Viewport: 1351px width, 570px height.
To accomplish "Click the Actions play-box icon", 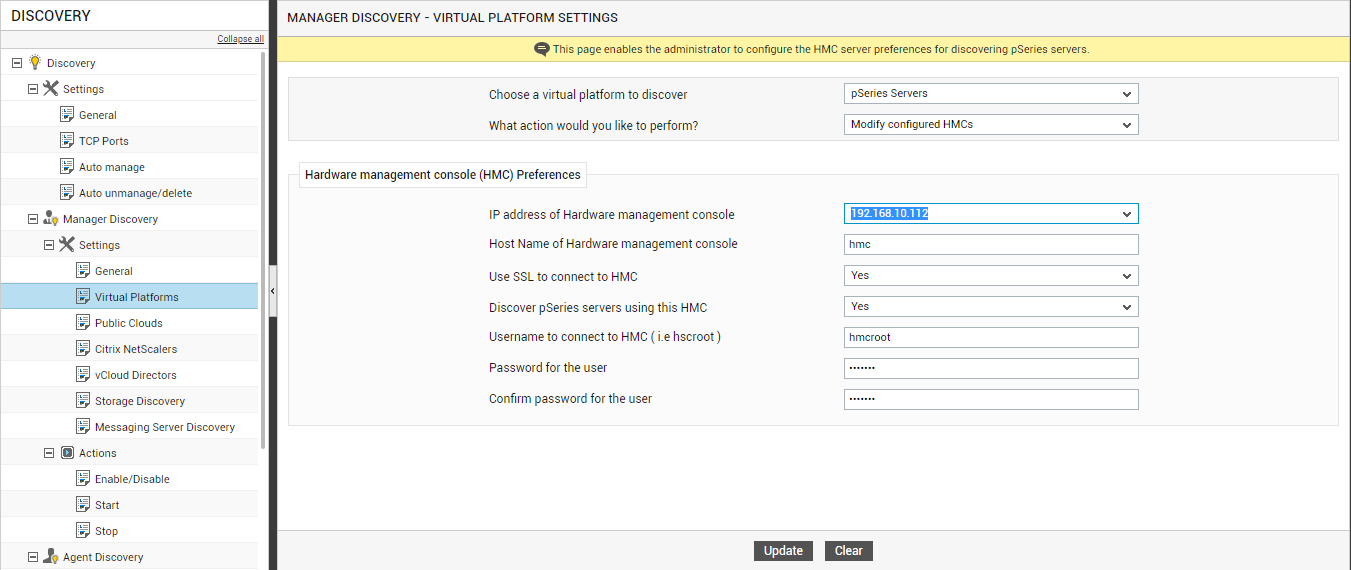I will (x=67, y=452).
